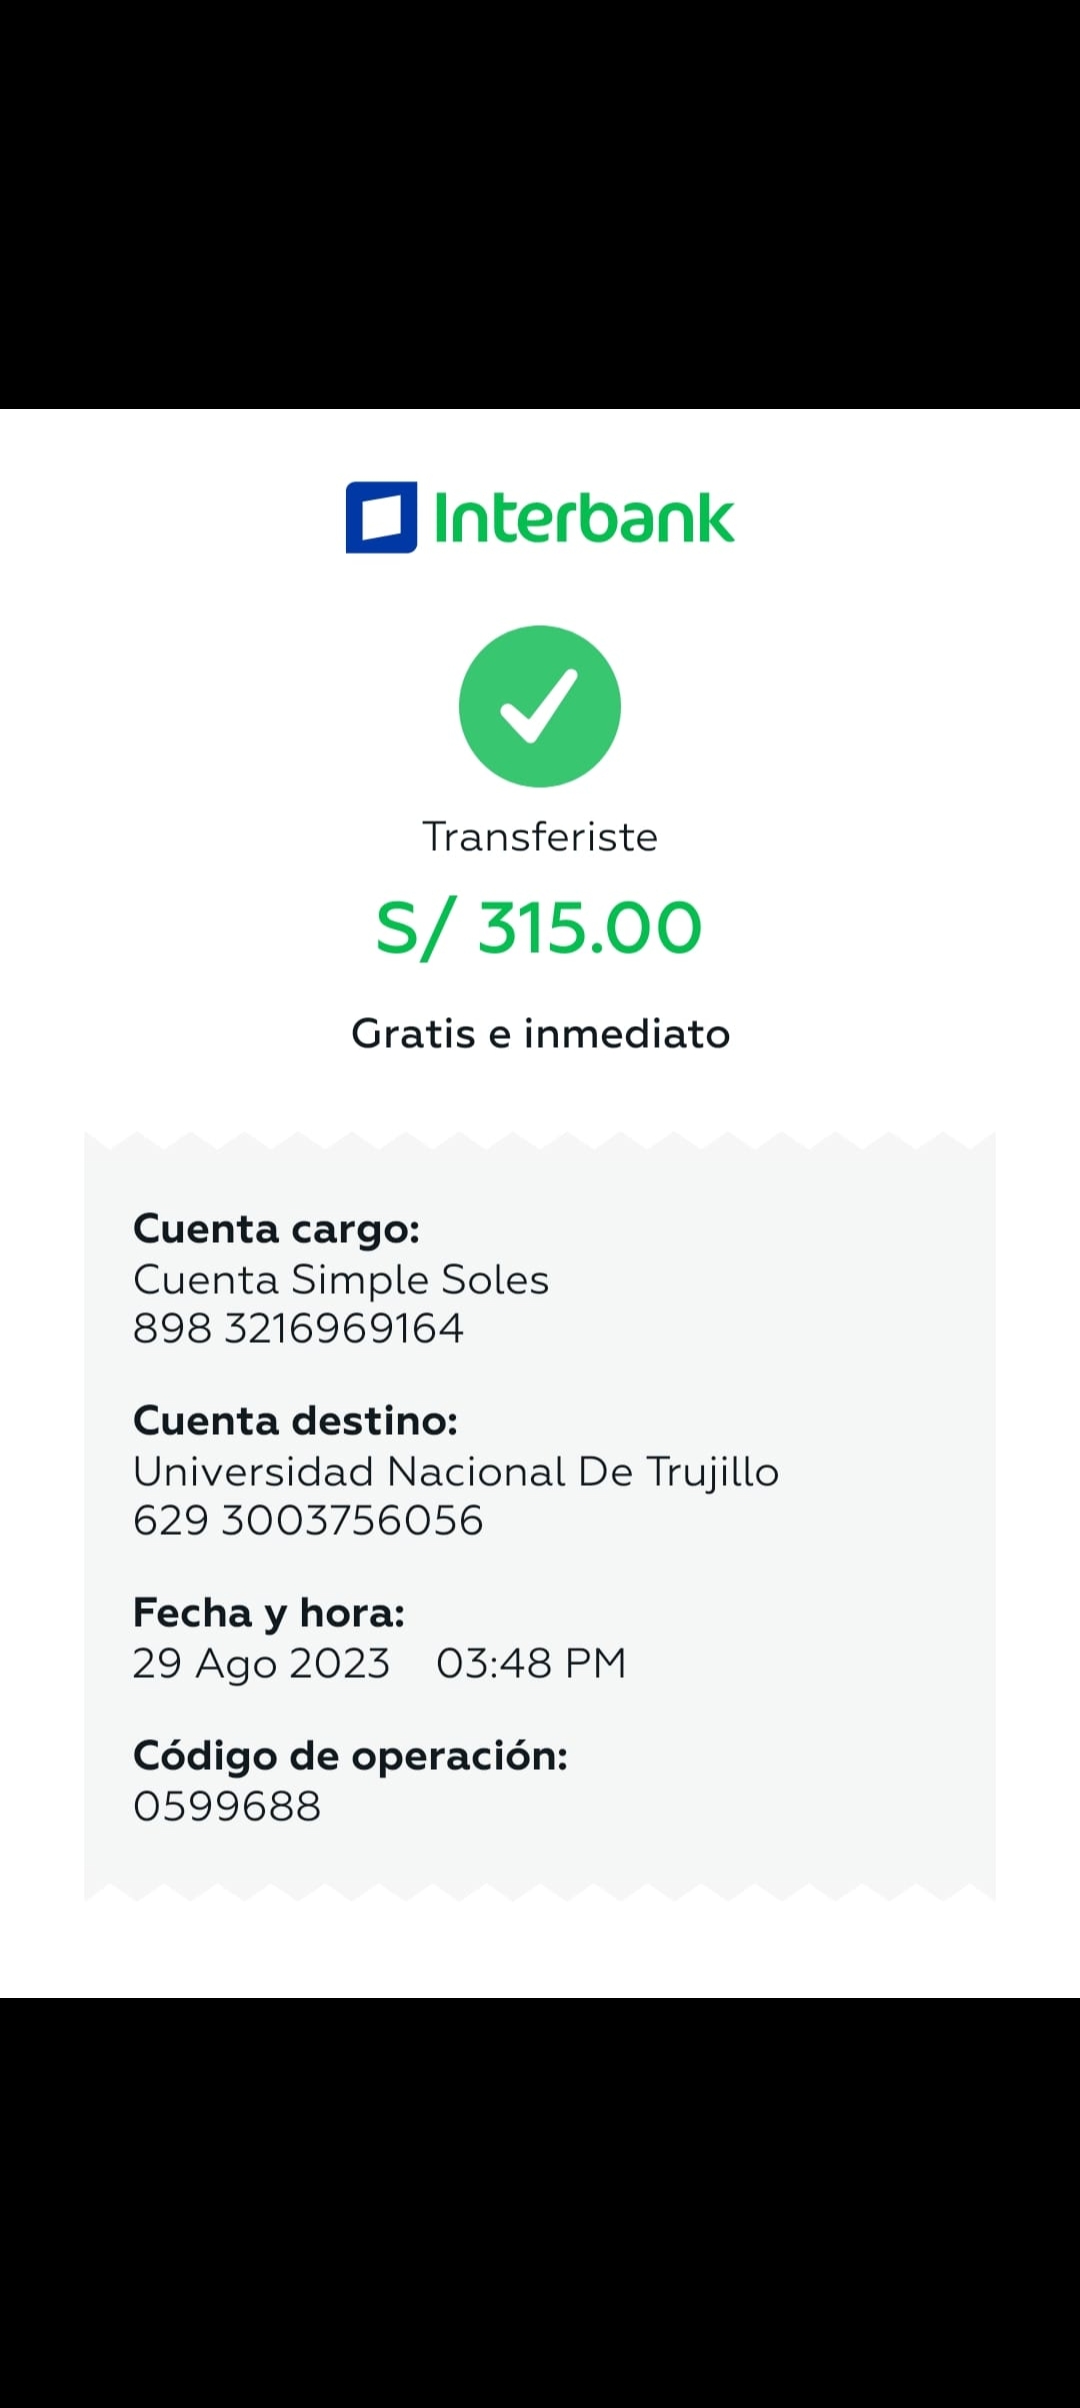Screen dimensions: 1080x2408
Task: Select the 315.00 amount digits
Action: pos(590,928)
